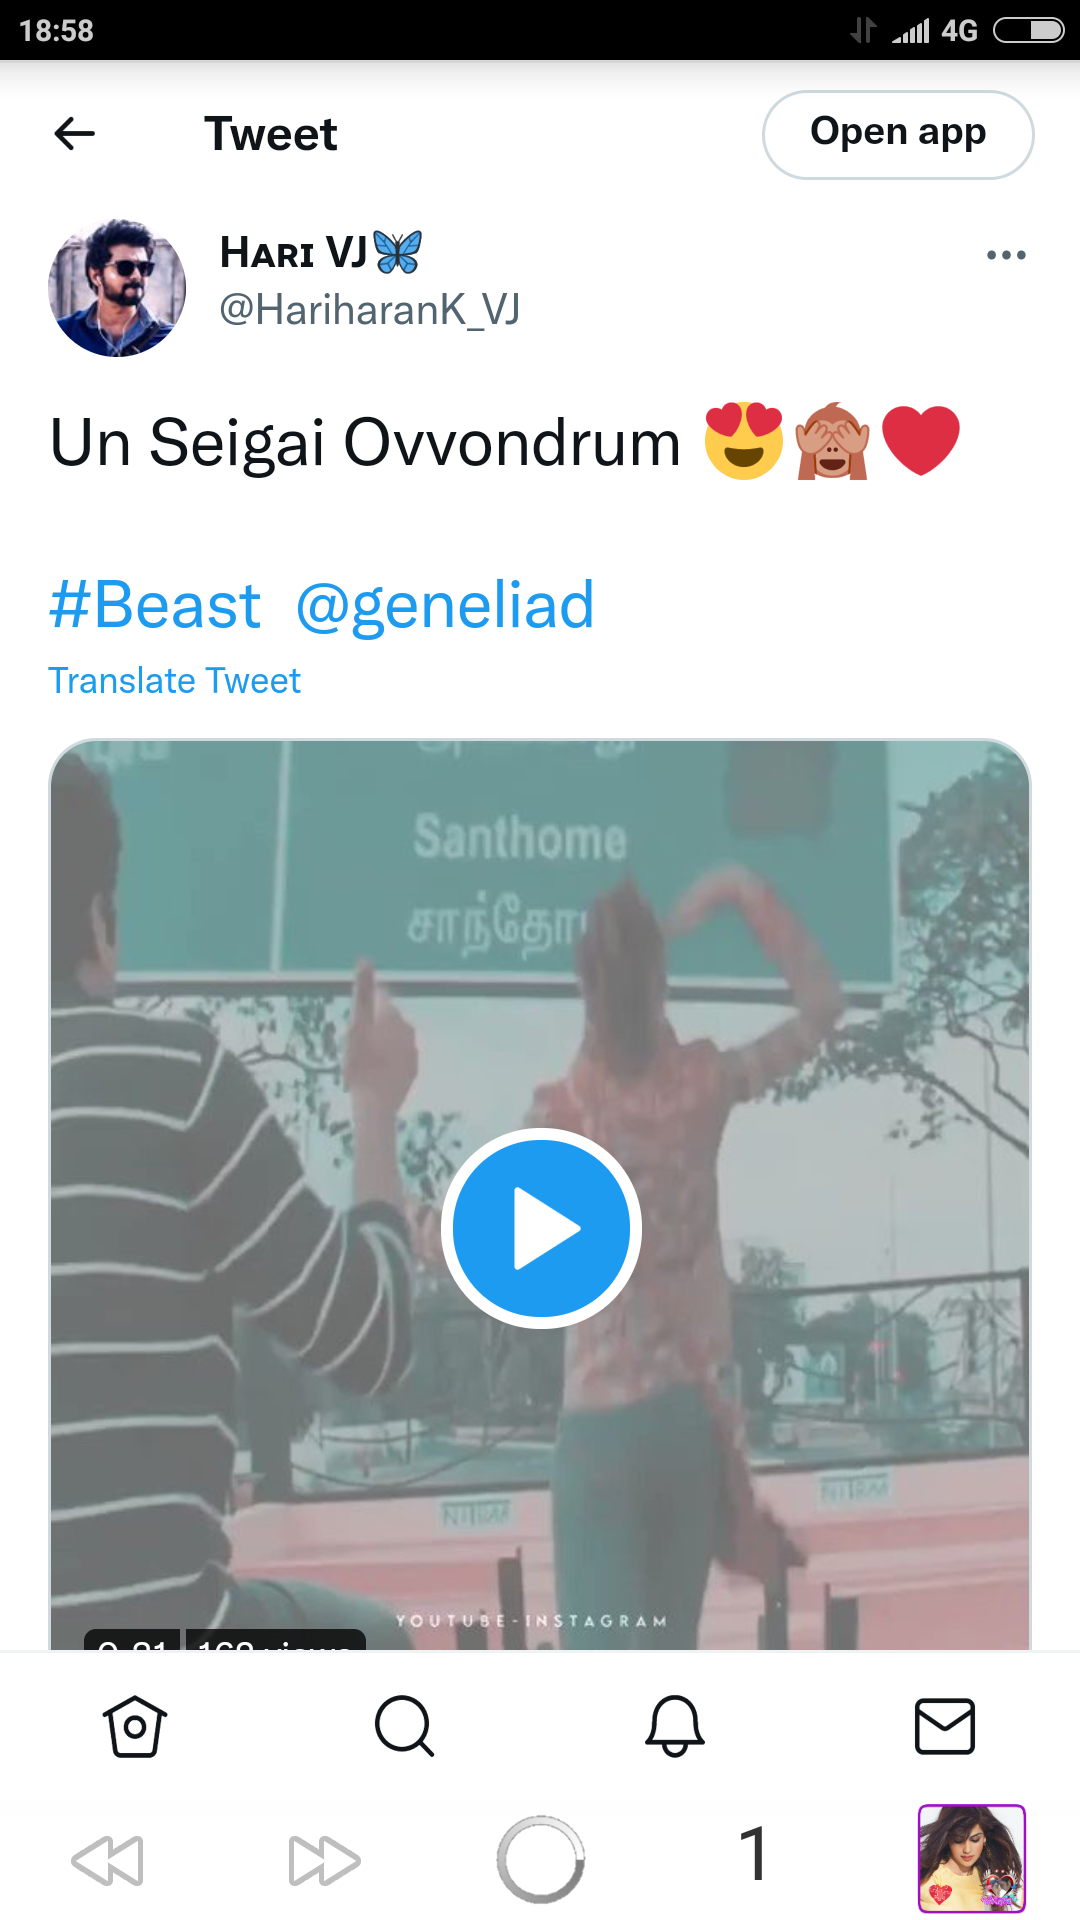This screenshot has width=1080, height=1920.
Task: Go to Twitter Home tab
Action: [134, 1726]
